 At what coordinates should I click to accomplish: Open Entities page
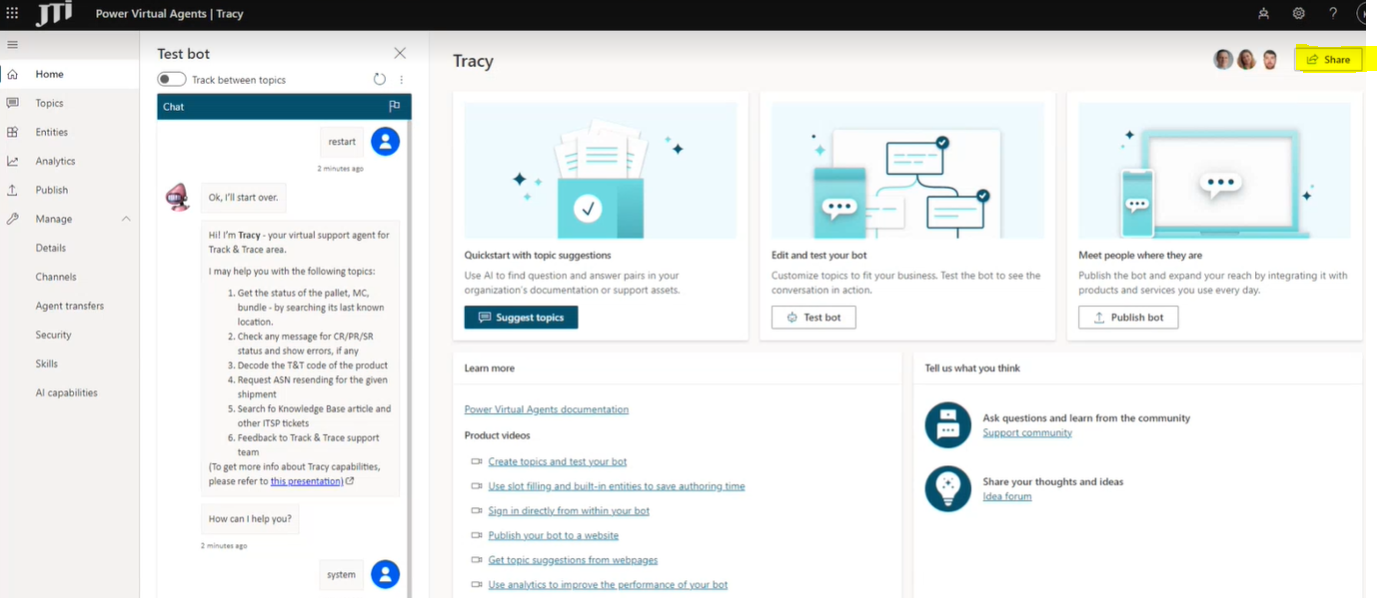tap(52, 132)
